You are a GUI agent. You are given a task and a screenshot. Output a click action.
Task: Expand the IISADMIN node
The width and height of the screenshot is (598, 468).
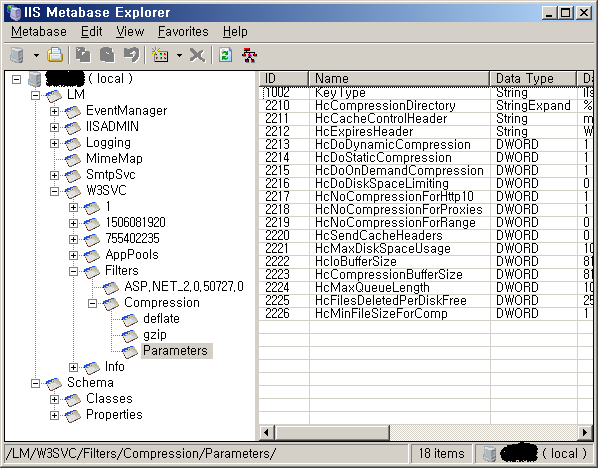coord(55,127)
